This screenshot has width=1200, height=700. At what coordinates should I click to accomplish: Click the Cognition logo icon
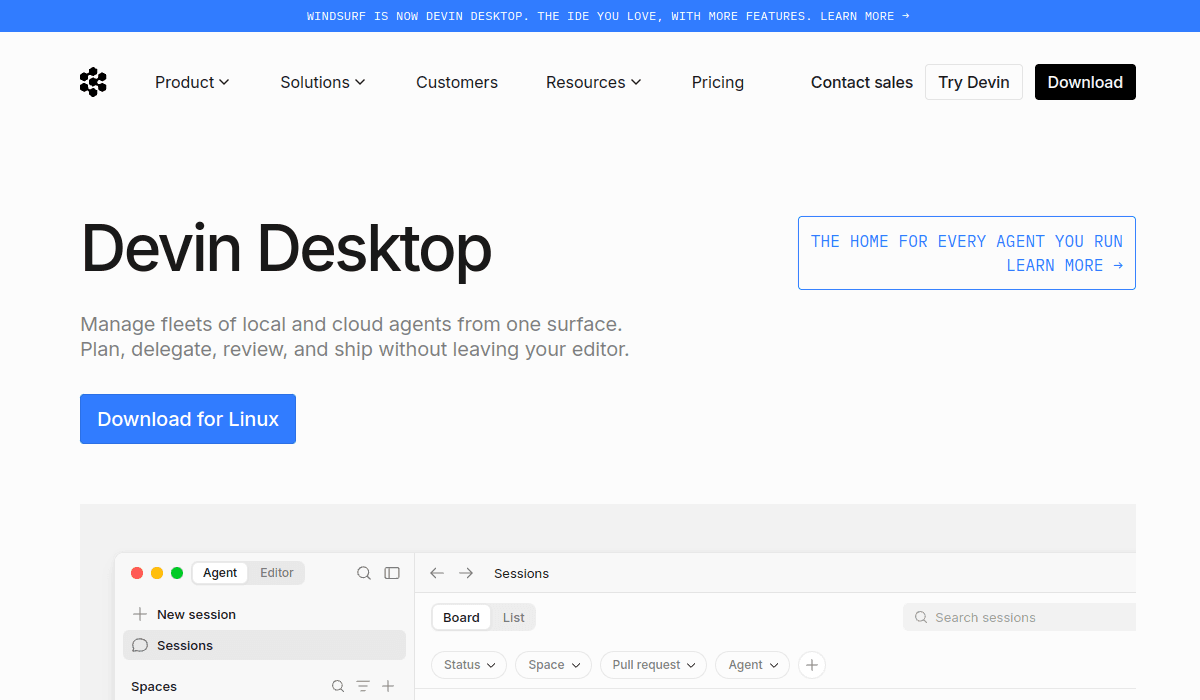coord(93,82)
